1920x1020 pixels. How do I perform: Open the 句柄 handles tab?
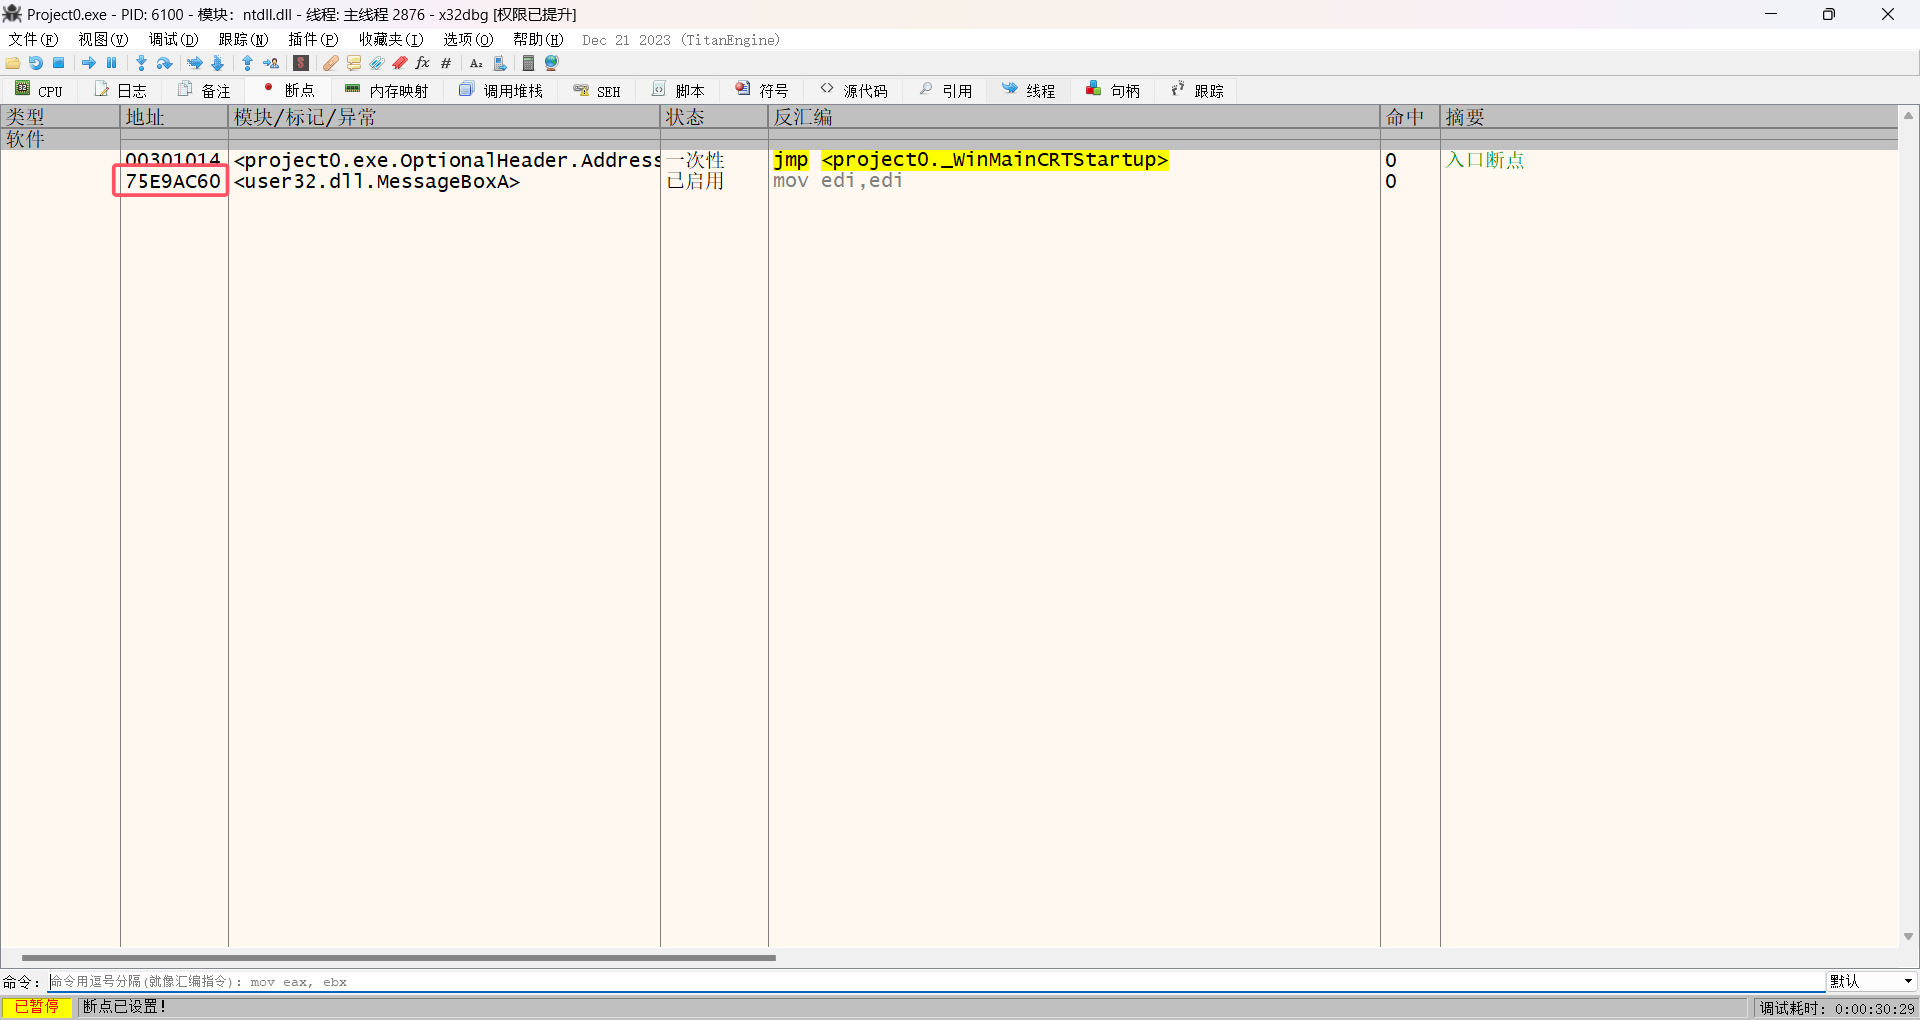click(x=1114, y=90)
